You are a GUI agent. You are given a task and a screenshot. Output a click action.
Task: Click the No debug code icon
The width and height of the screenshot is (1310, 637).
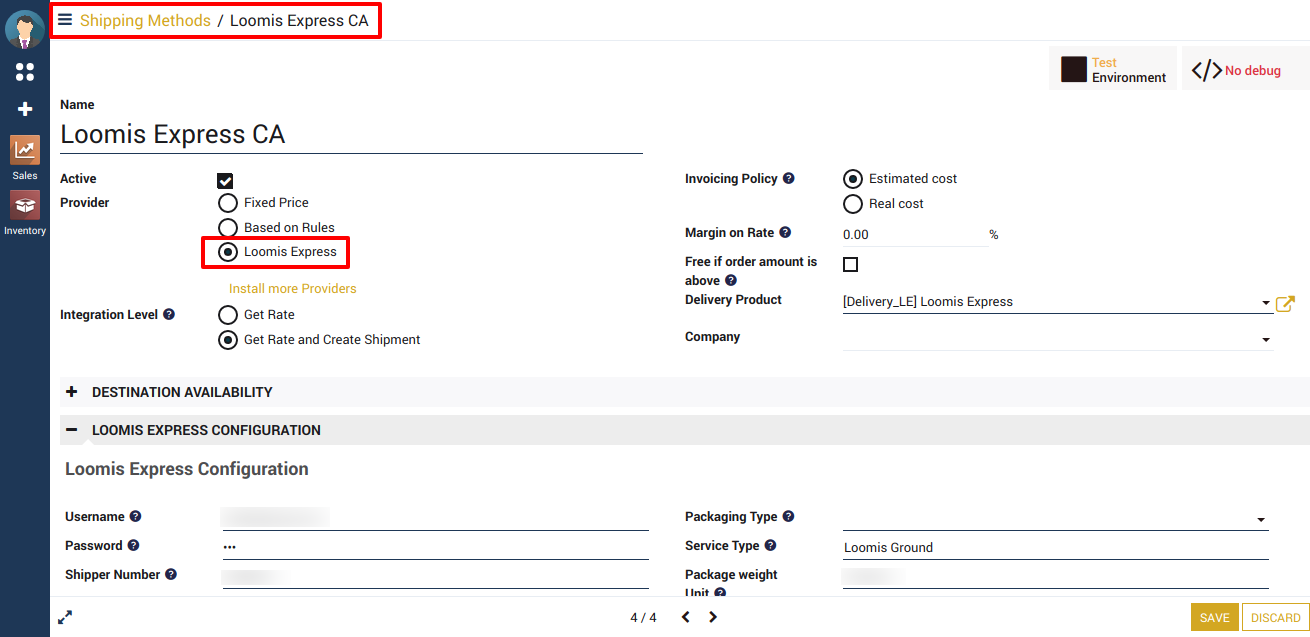[1207, 70]
